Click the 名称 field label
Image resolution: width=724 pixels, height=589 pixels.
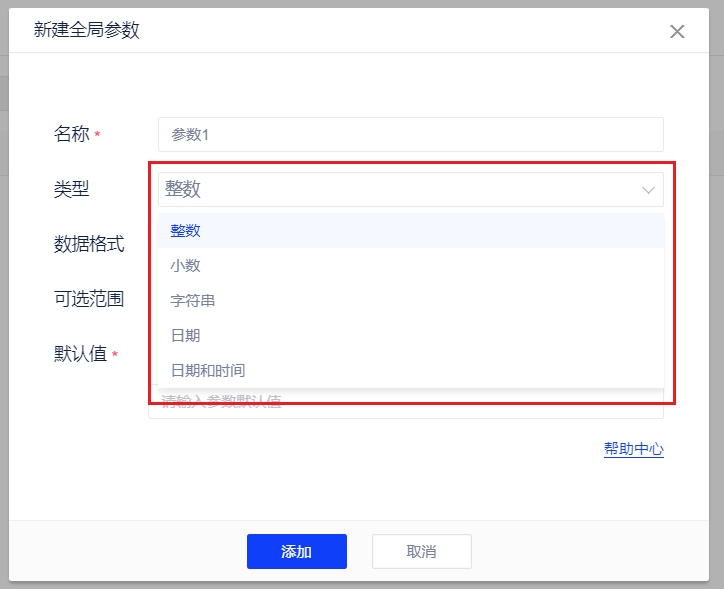click(71, 134)
